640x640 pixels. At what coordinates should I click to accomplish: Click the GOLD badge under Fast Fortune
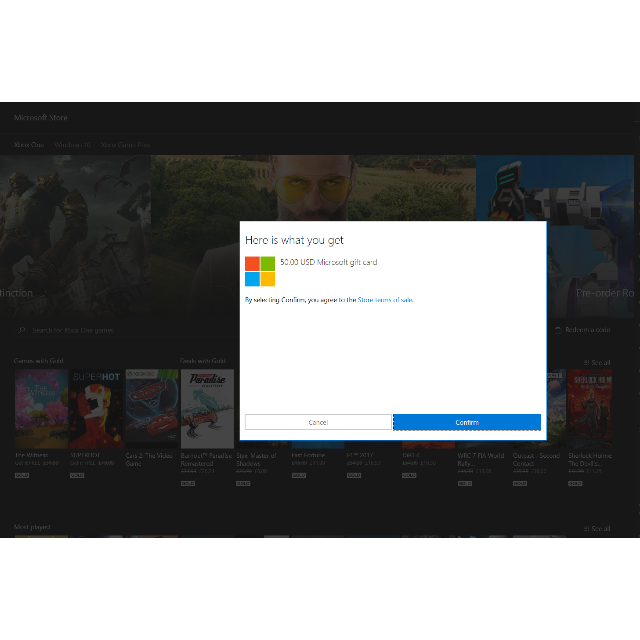[x=299, y=475]
